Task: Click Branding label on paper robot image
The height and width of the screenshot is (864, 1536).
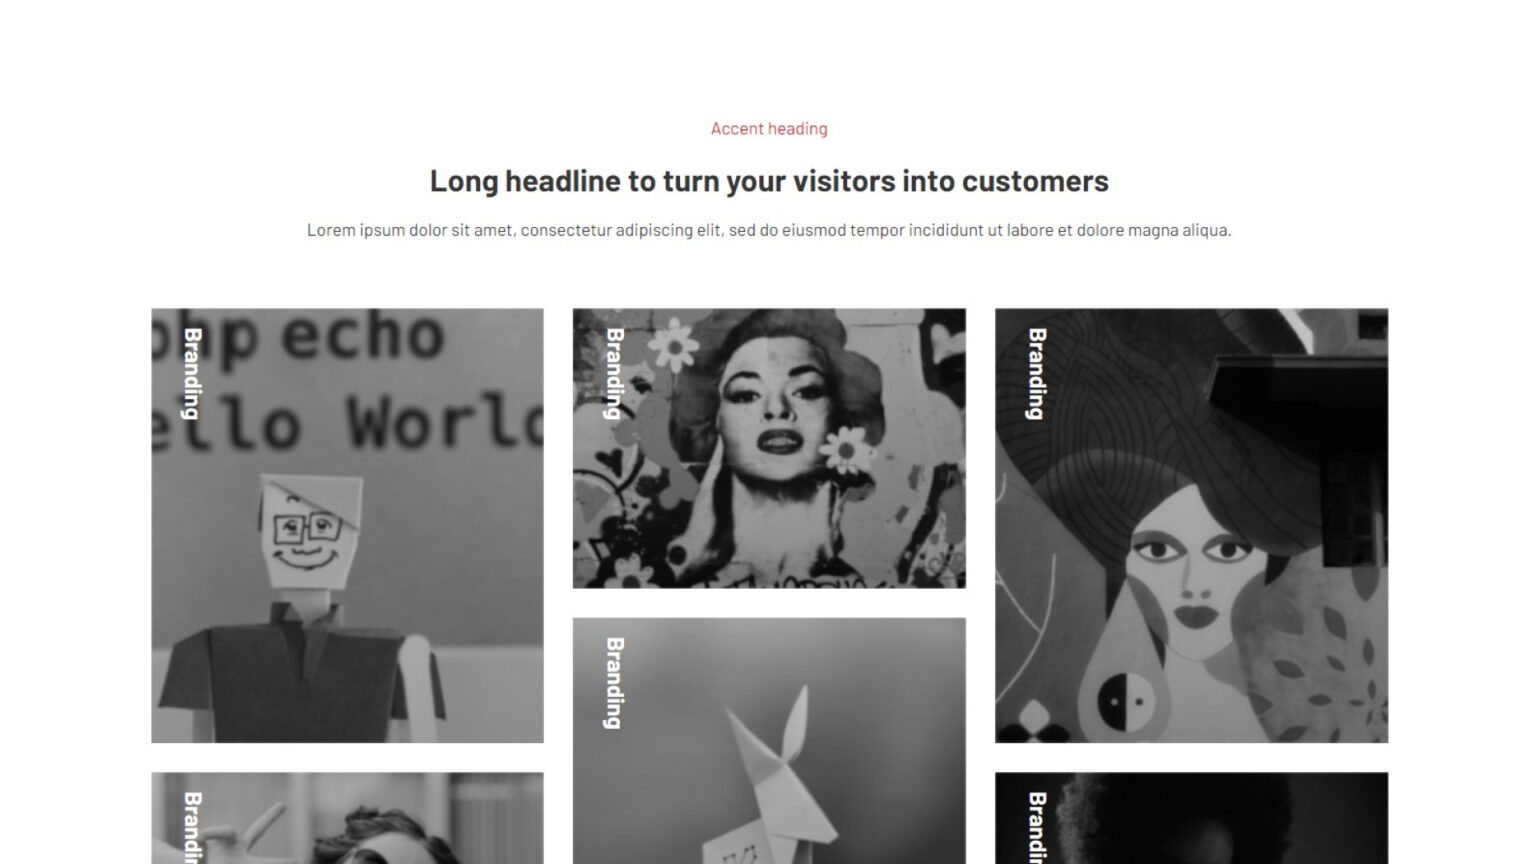Action: pyautogui.click(x=192, y=374)
